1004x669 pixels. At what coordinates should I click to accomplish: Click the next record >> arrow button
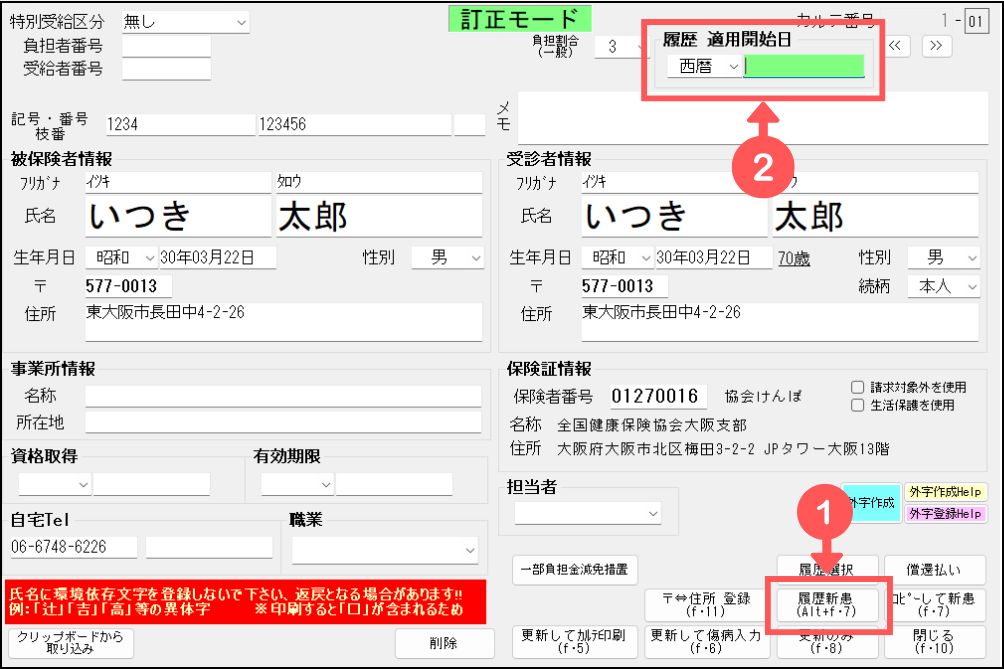(x=935, y=45)
